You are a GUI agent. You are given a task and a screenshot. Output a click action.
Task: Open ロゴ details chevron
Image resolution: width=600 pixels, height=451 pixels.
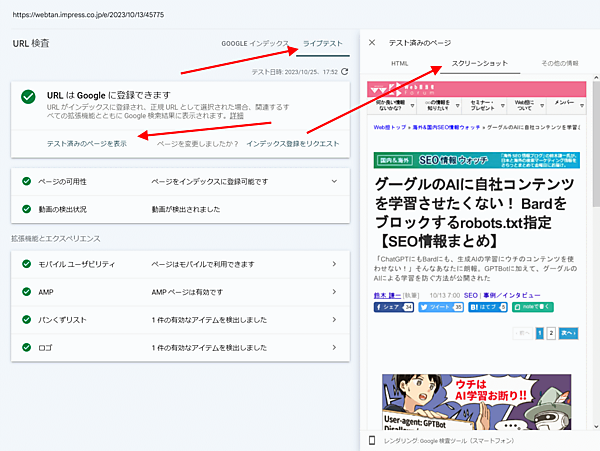click(x=334, y=347)
